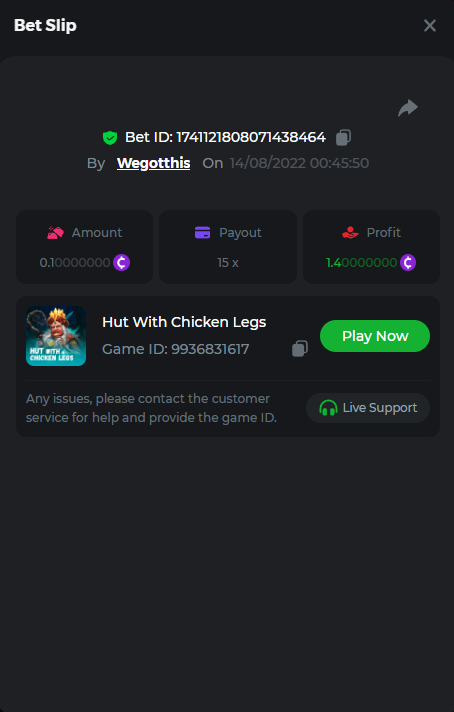454x712 pixels.
Task: Click the 1.40000000 profit amount
Action: (x=362, y=262)
